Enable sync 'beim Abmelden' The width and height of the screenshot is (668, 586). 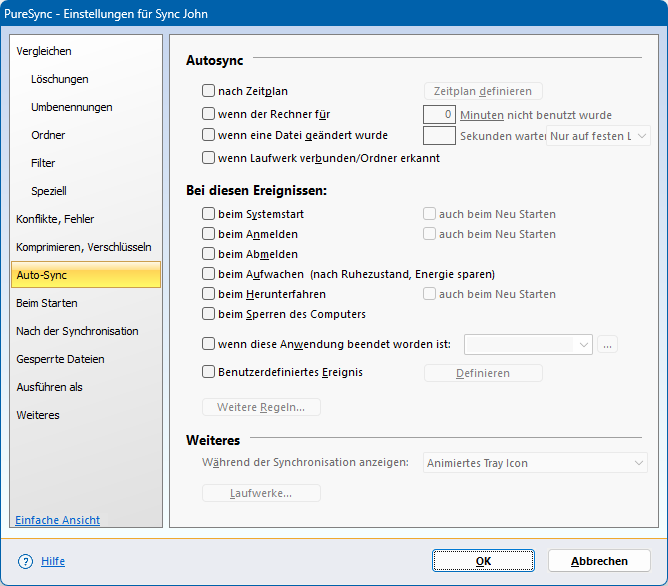click(x=208, y=253)
